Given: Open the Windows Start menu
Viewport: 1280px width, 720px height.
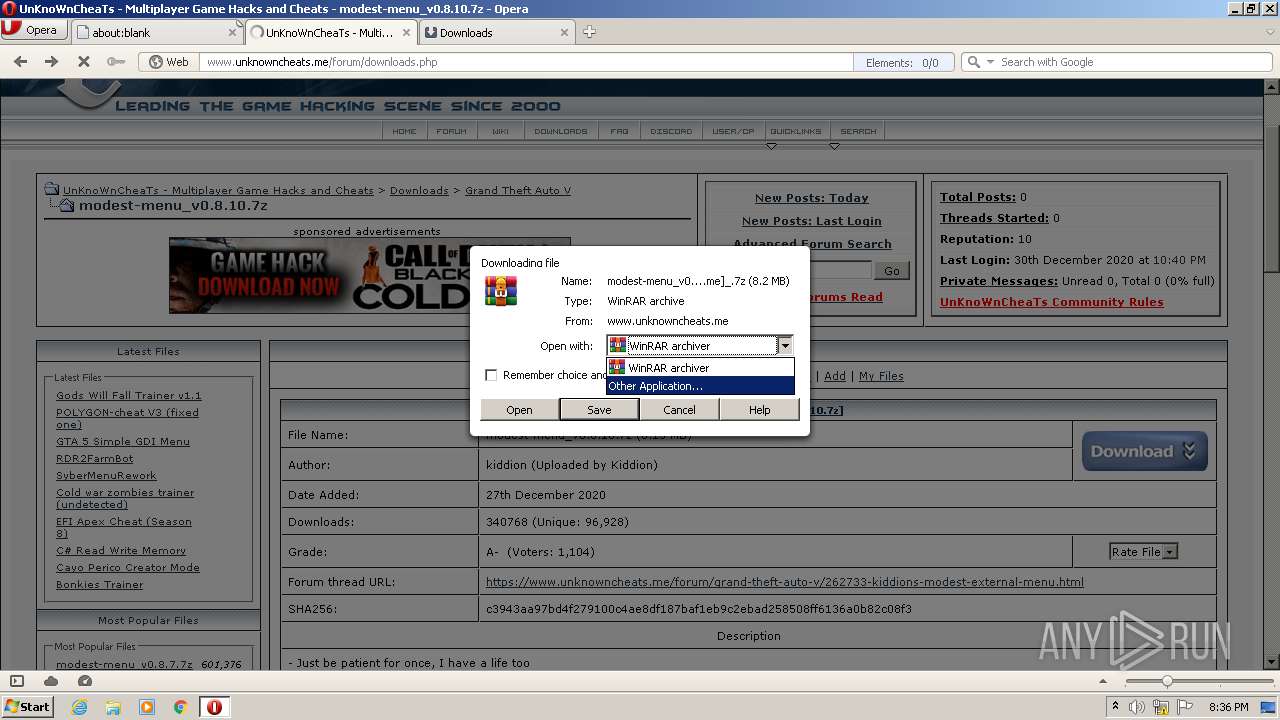Looking at the screenshot, I should click(x=27, y=707).
